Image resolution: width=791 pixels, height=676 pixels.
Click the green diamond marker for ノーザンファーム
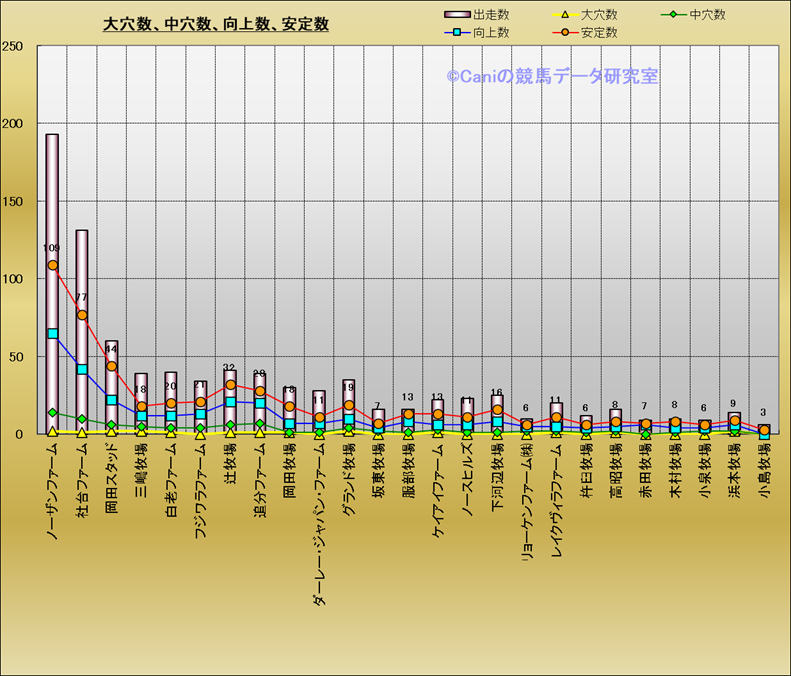52,413
